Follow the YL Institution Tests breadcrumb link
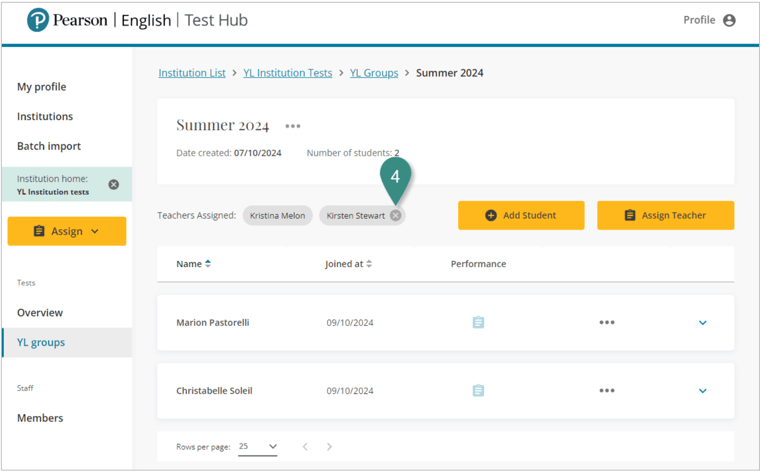The height and width of the screenshot is (472, 760). tap(288, 73)
